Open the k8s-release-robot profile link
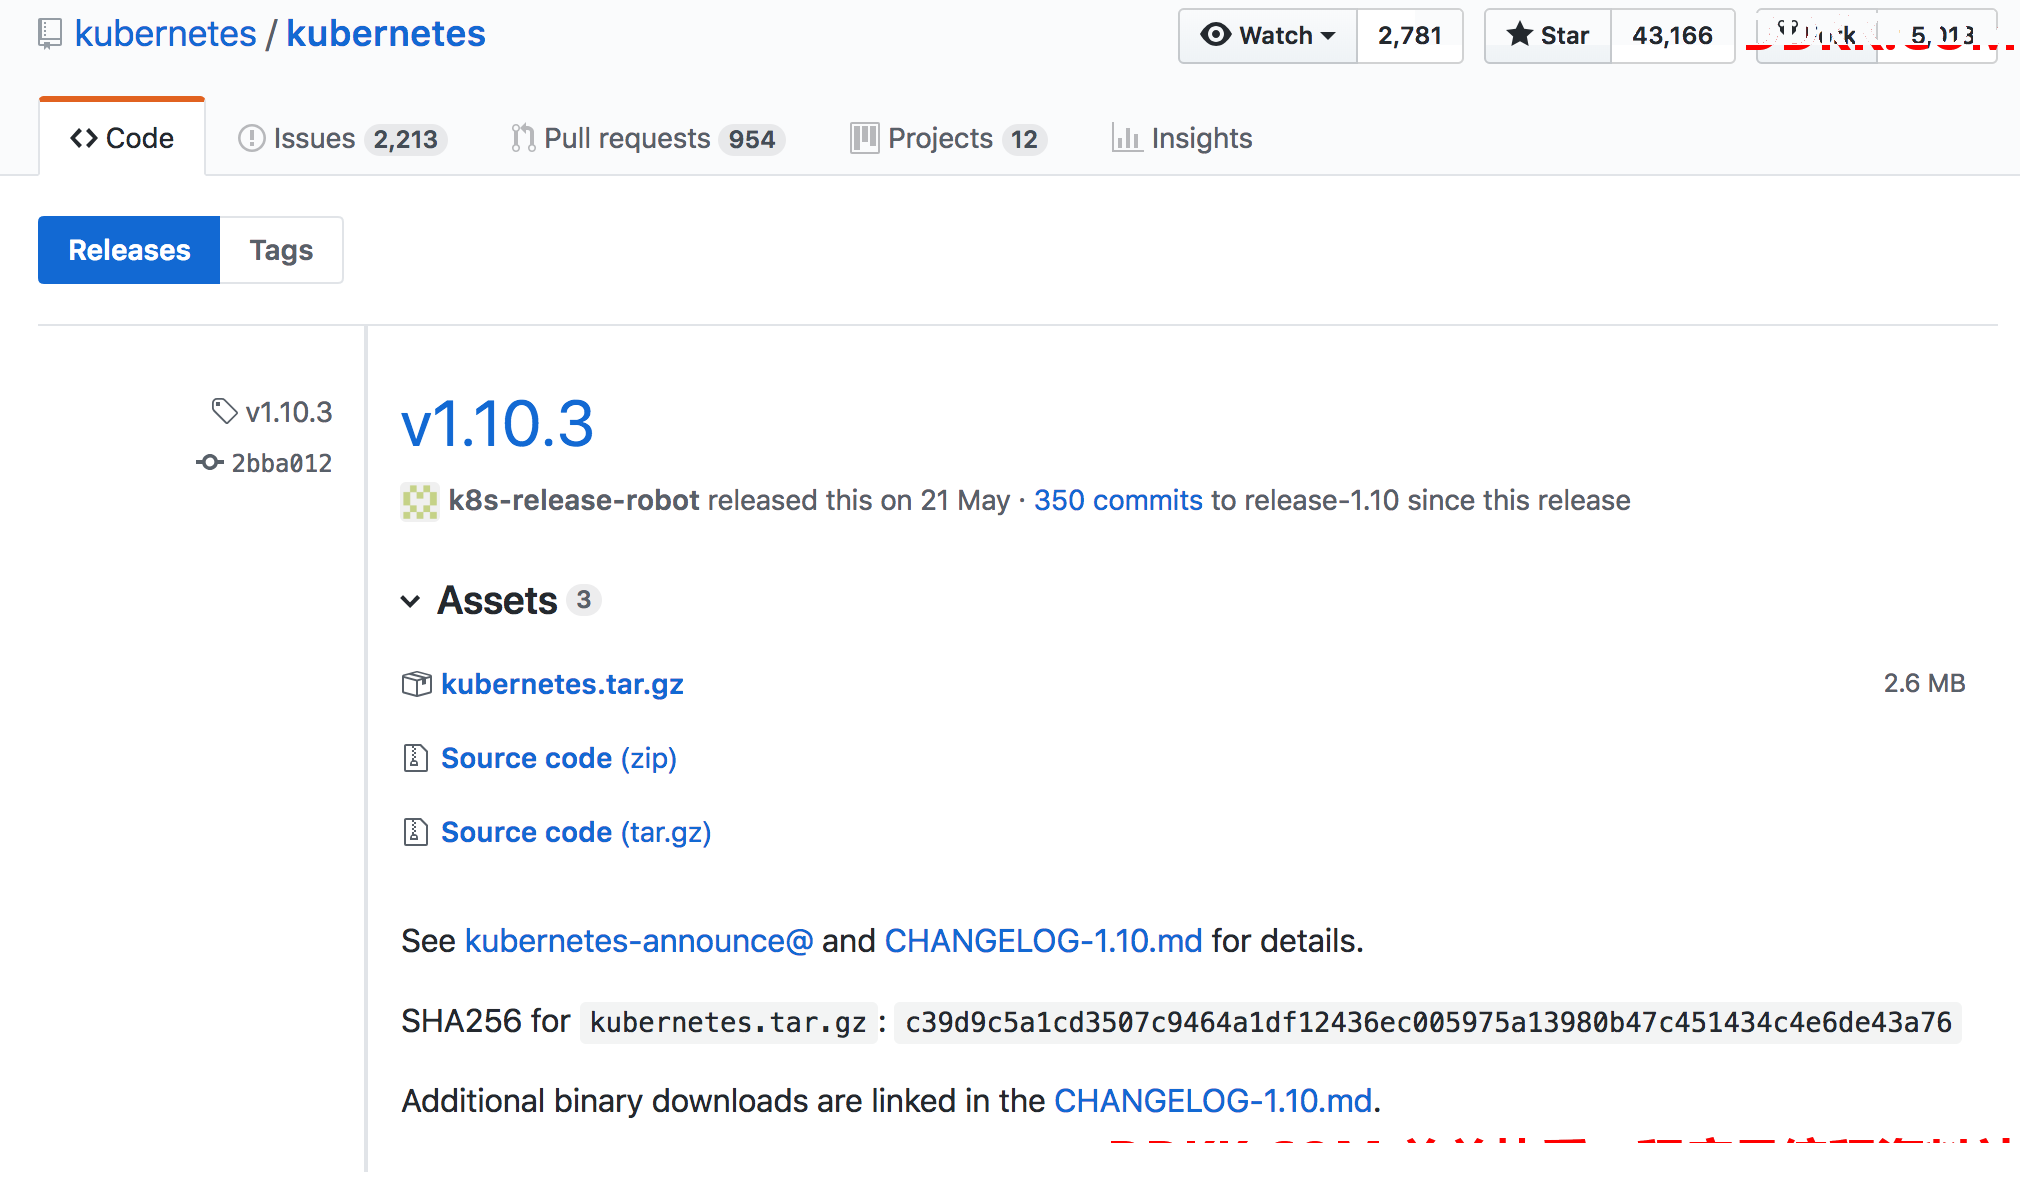This screenshot has height=1182, width=2020. [573, 500]
